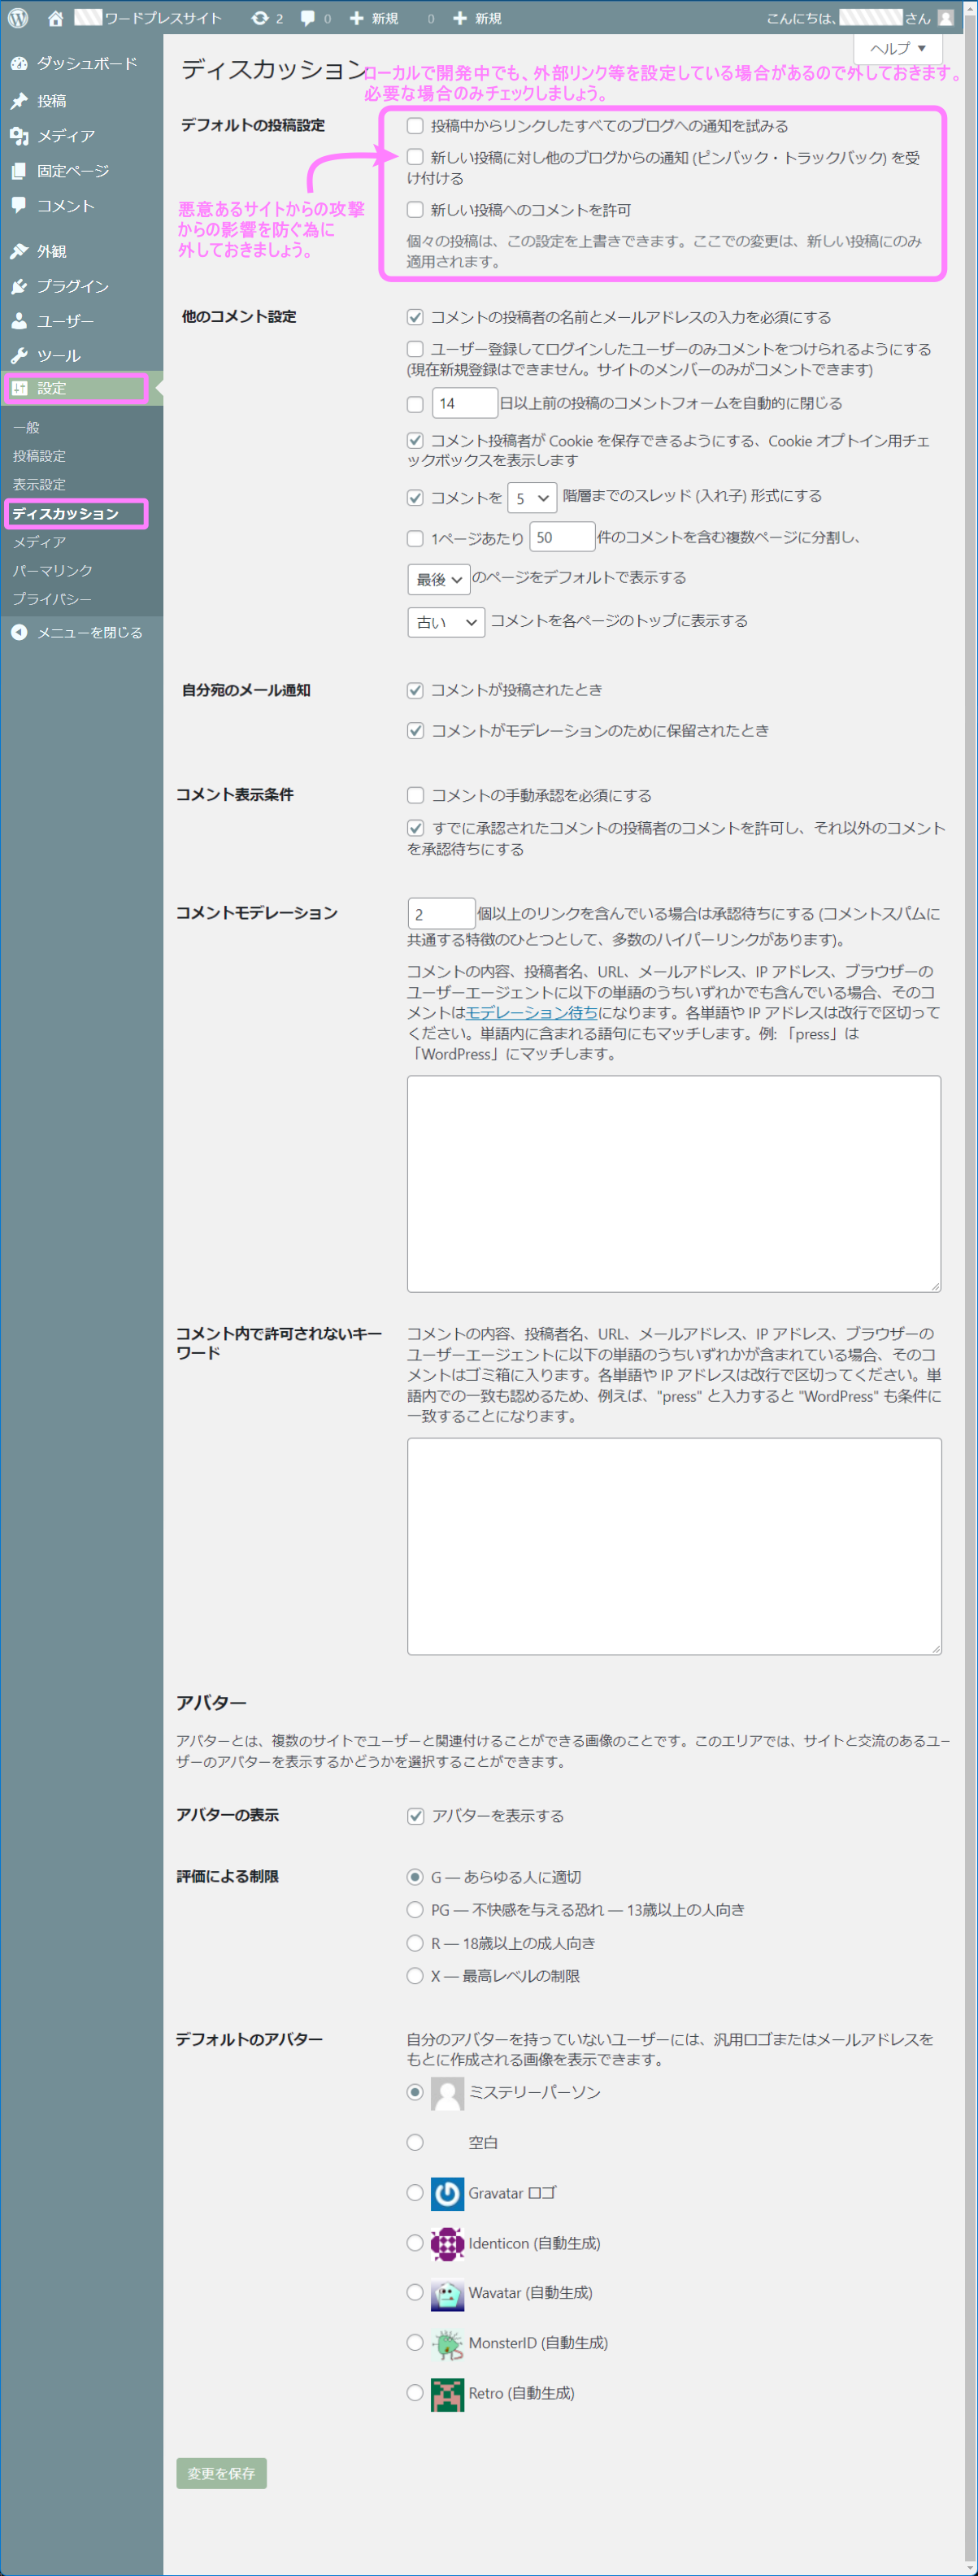Screen dimensions: 978x2576
Task: Click the MonsterID avatar image
Action: point(447,2343)
